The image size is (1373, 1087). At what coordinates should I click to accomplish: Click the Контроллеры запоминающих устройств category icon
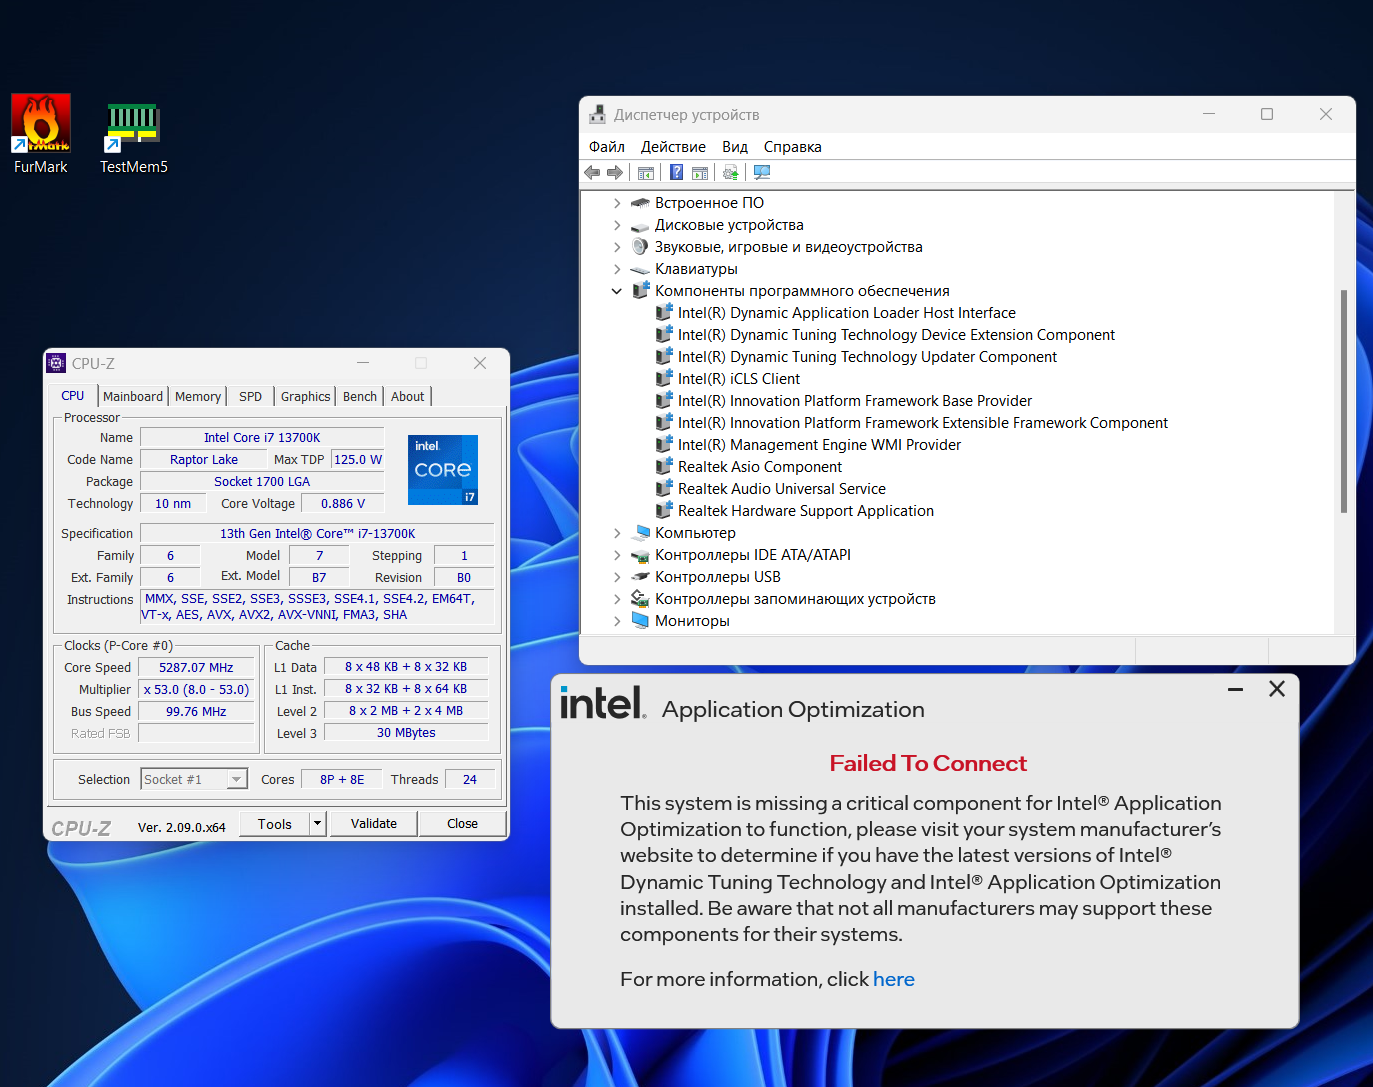(641, 599)
